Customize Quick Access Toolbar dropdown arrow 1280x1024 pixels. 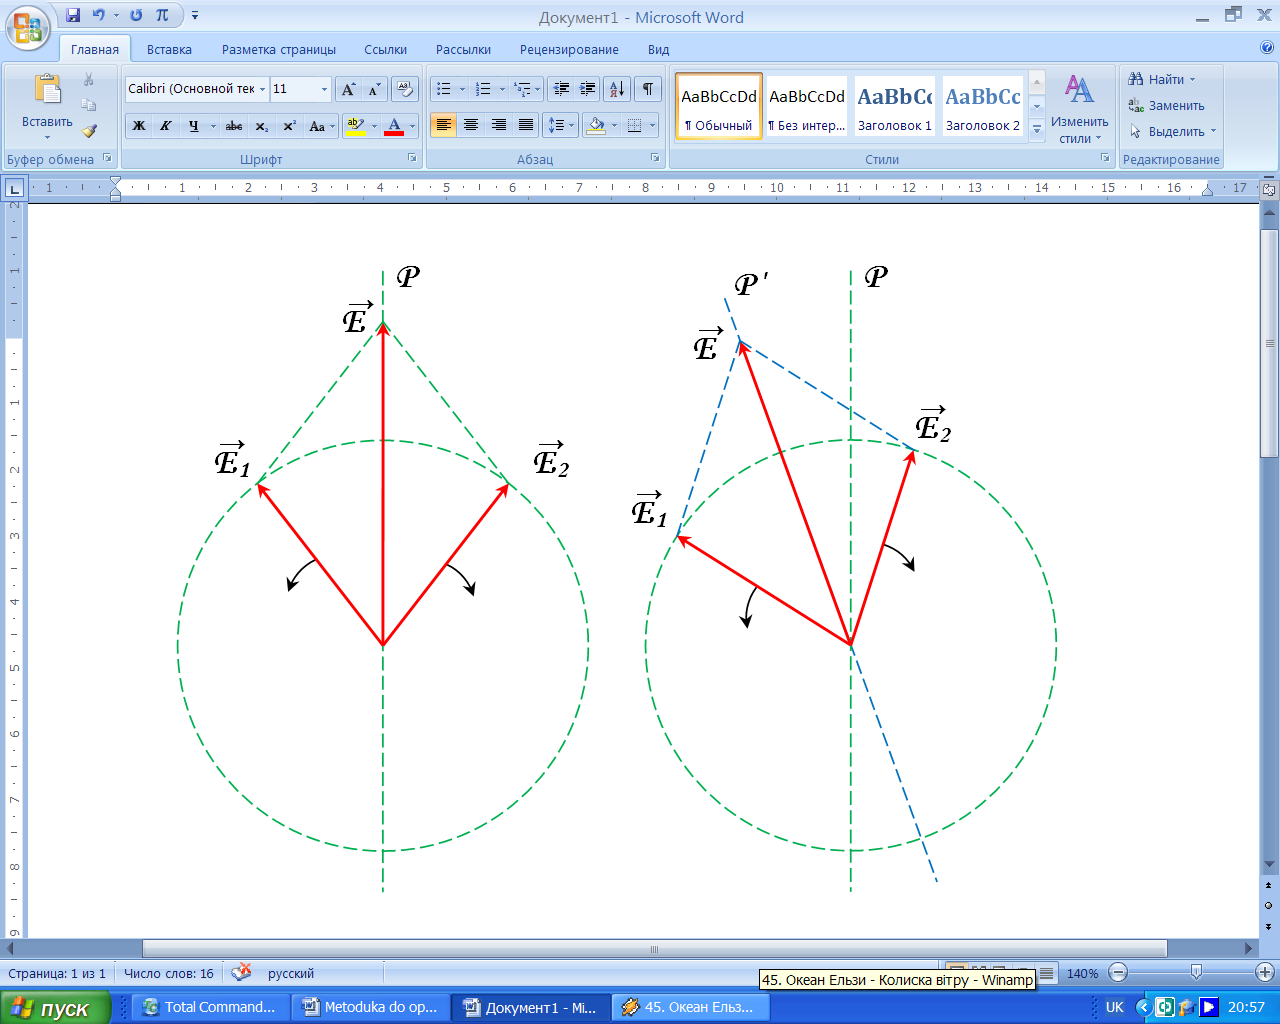tap(195, 15)
